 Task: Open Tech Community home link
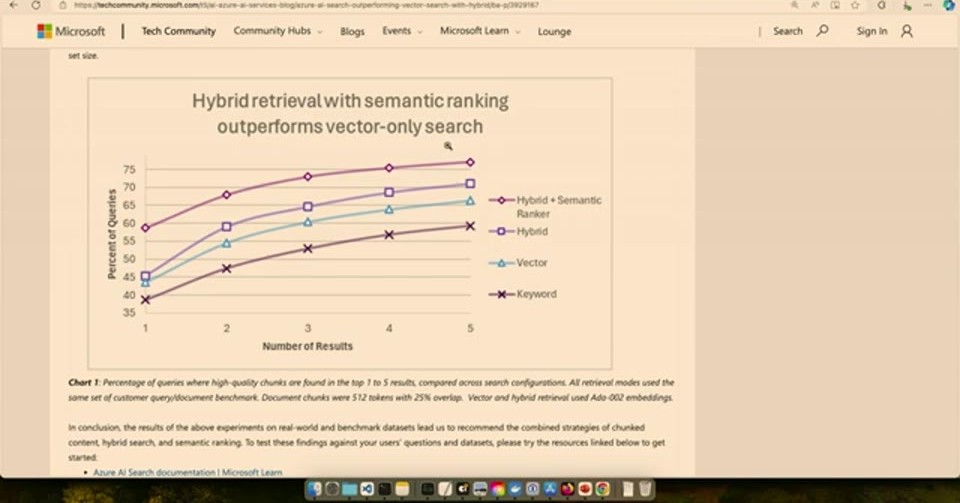click(179, 31)
